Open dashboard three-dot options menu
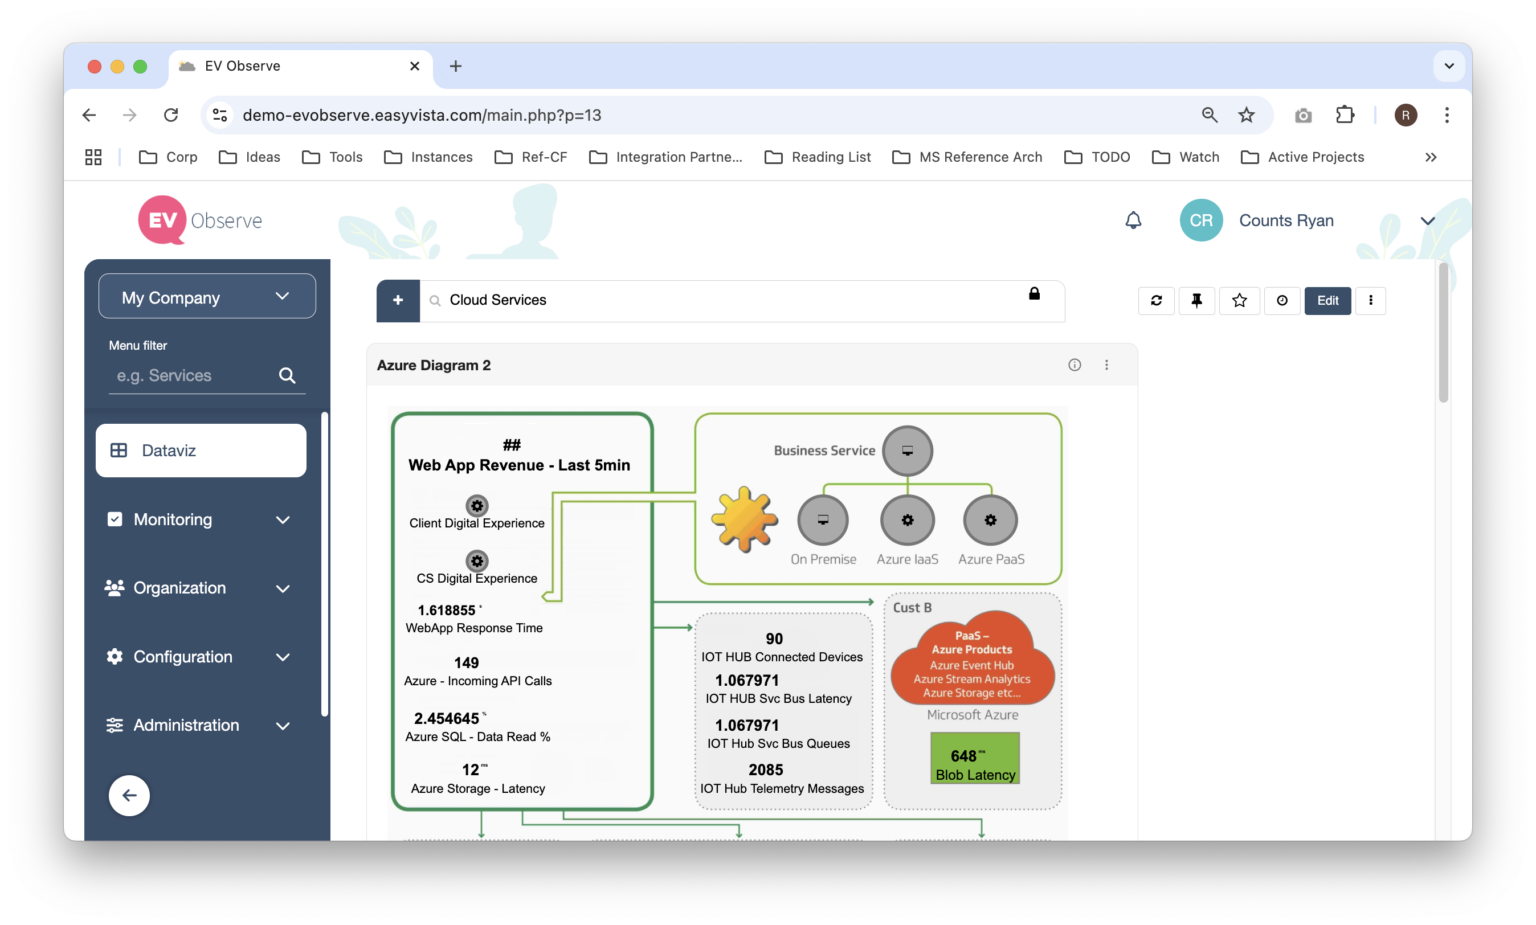 click(x=1370, y=300)
